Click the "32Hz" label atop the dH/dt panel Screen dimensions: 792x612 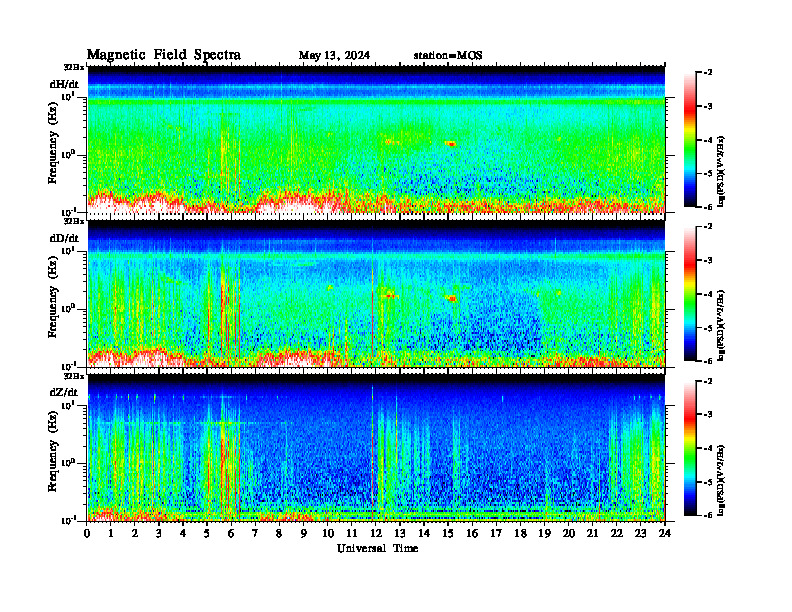[x=74, y=67]
